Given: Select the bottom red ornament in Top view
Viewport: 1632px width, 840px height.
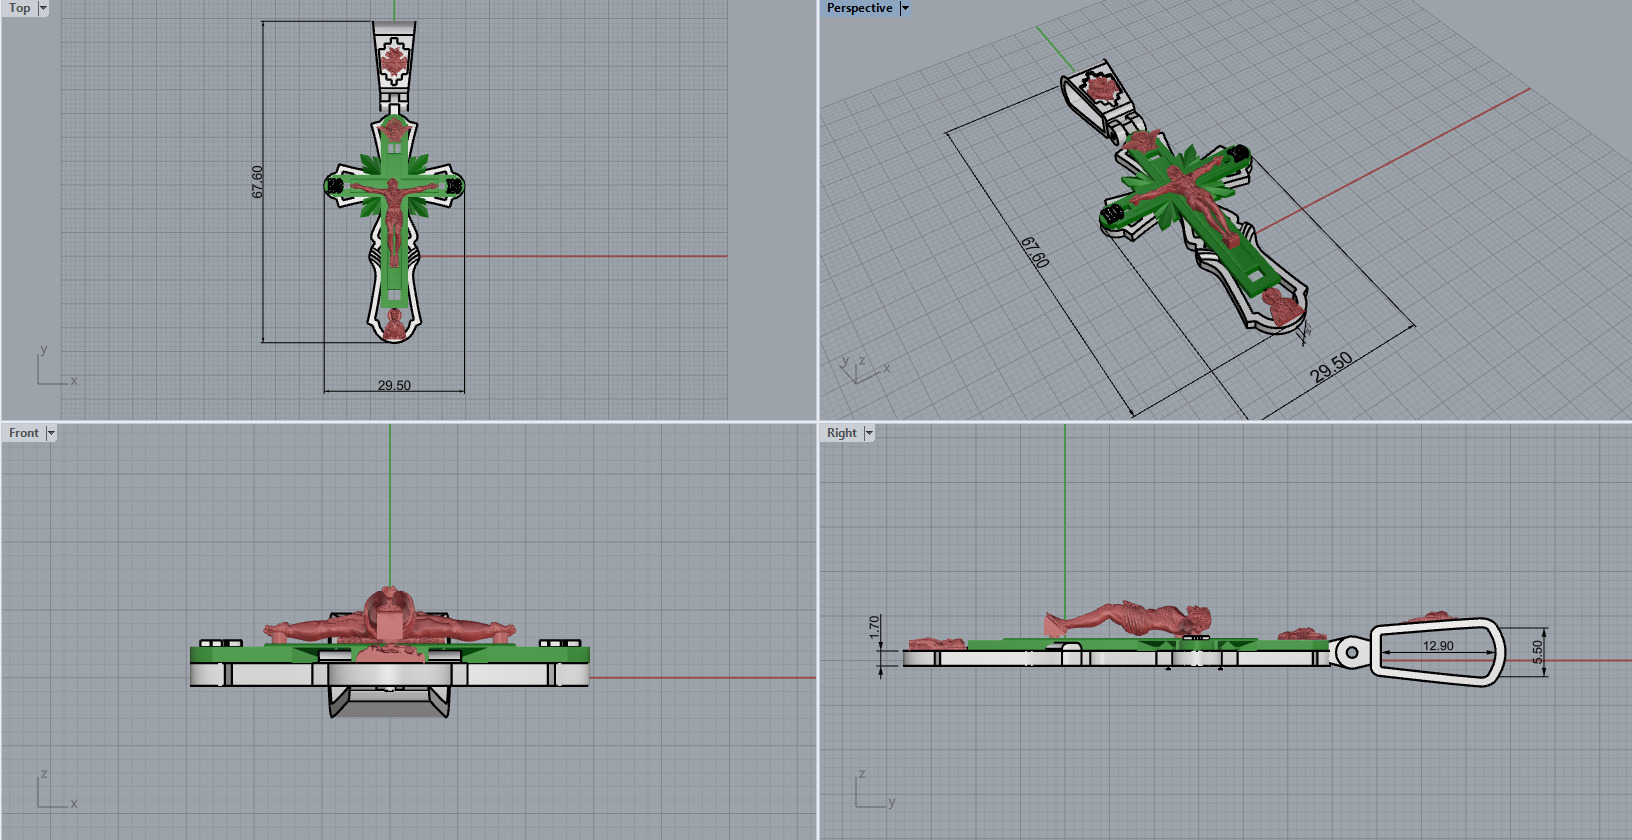Looking at the screenshot, I should click(x=394, y=326).
